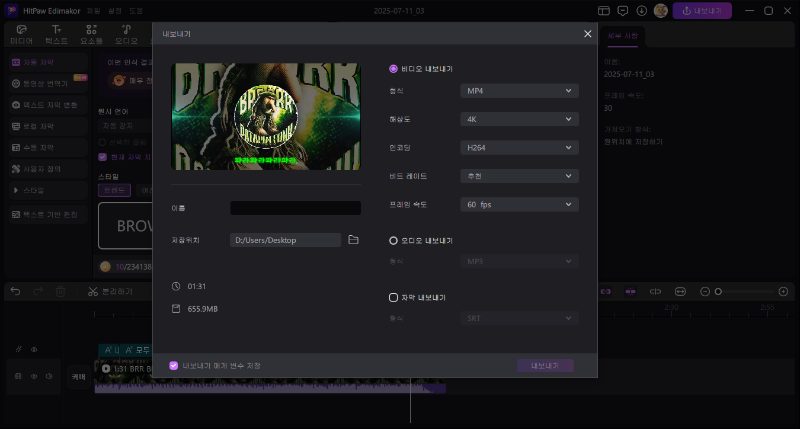Enable the Subtitle export checkbox
Viewport: 800px width, 429px height.
393,297
